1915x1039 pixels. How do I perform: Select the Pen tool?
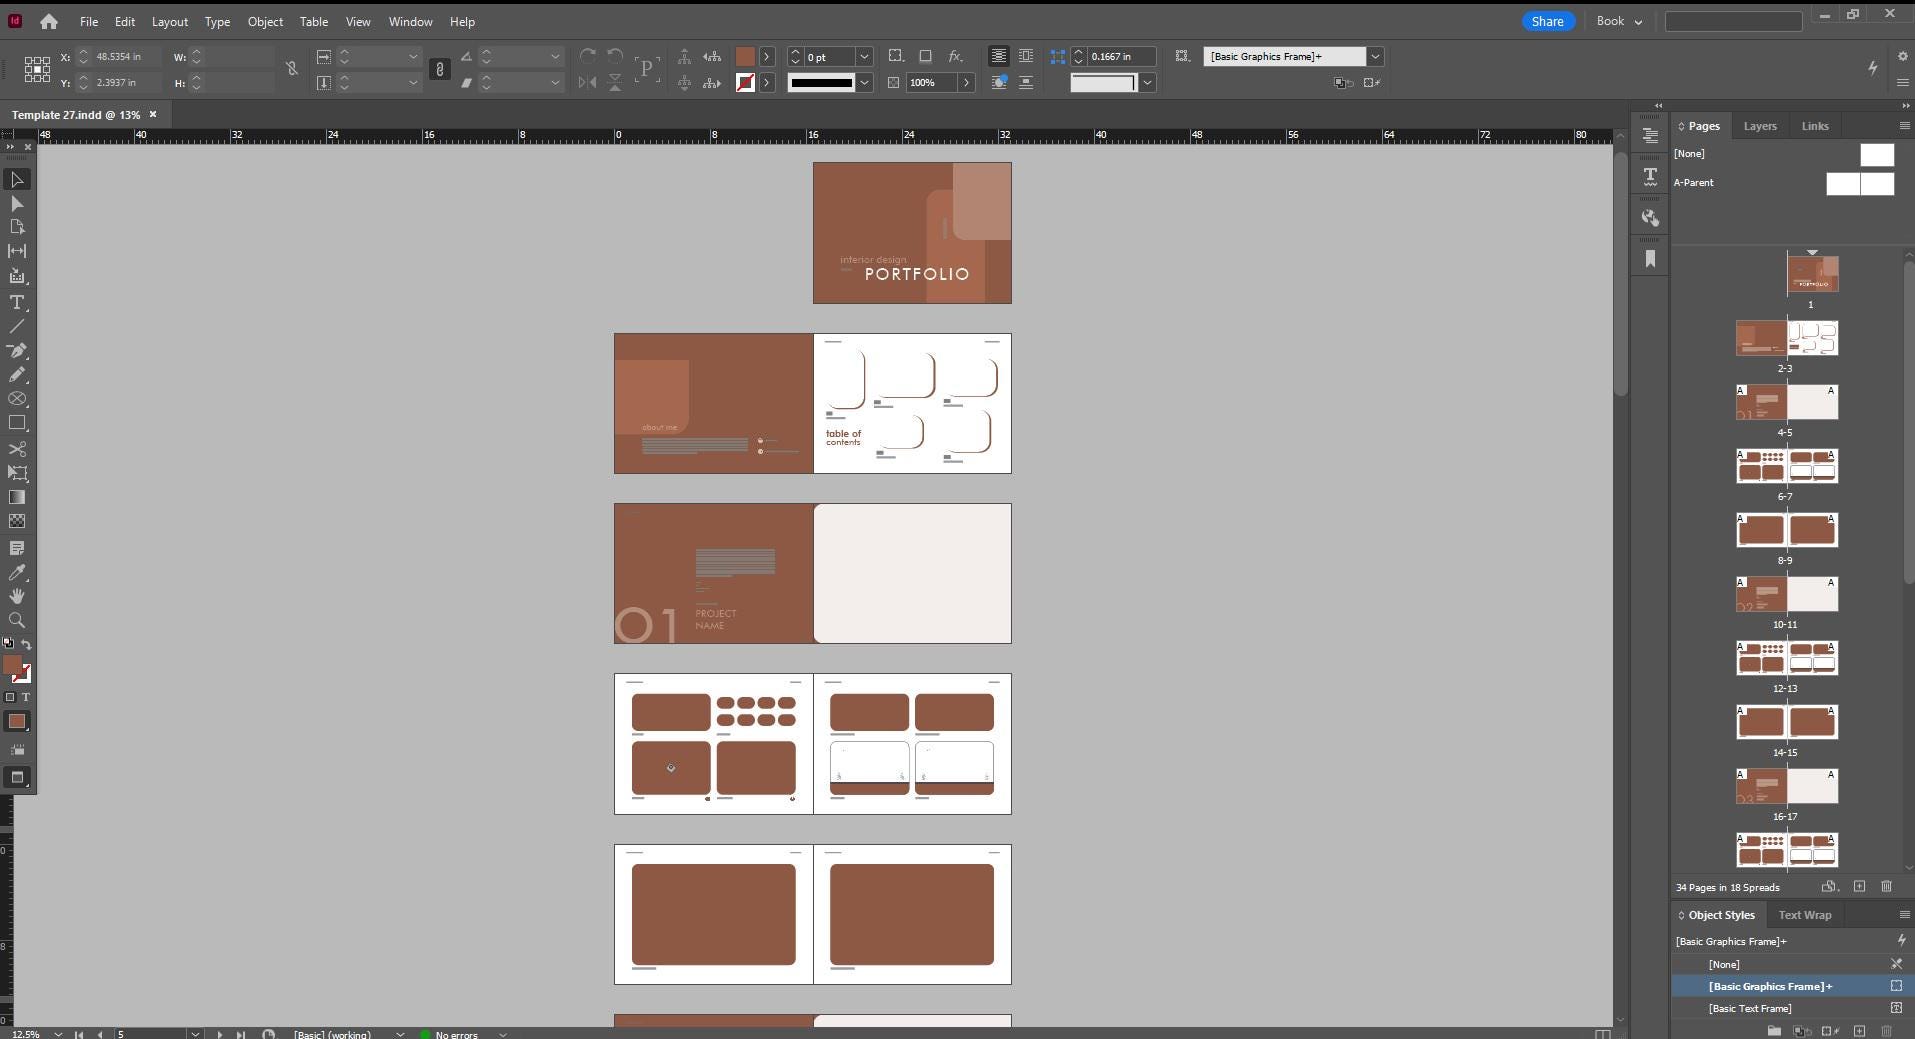click(x=17, y=351)
